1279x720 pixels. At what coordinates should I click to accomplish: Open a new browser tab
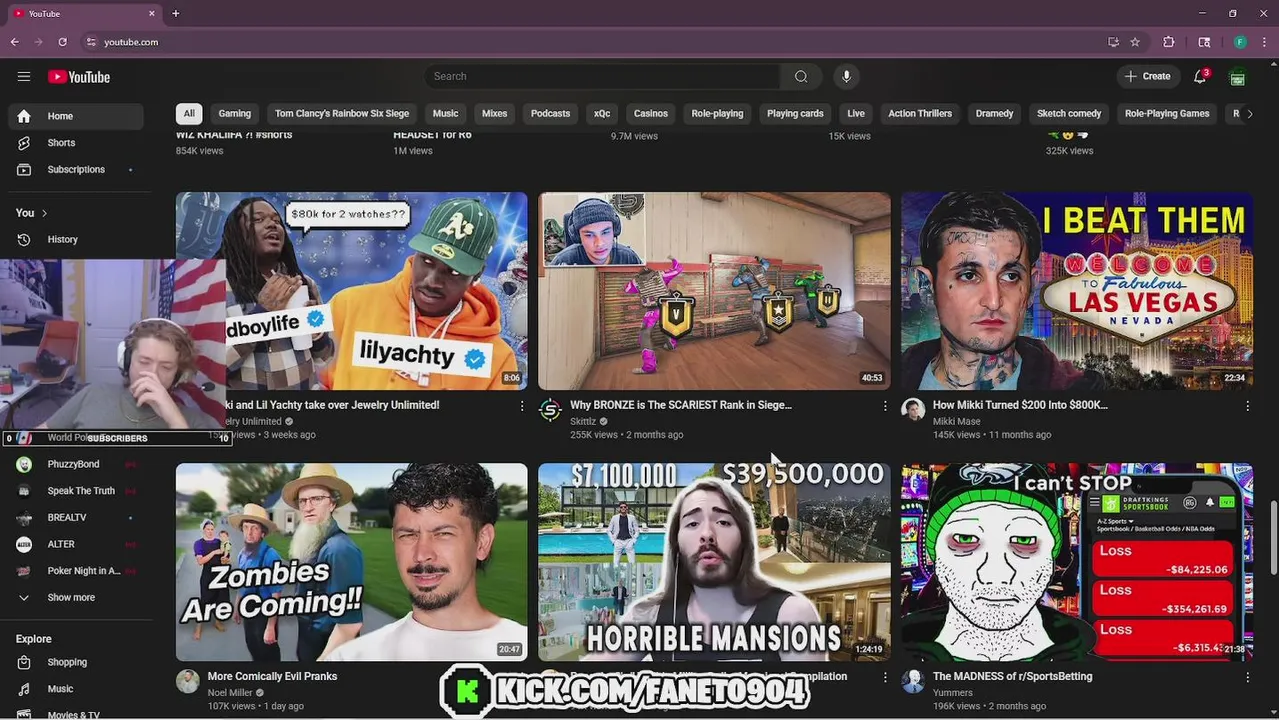coord(175,14)
